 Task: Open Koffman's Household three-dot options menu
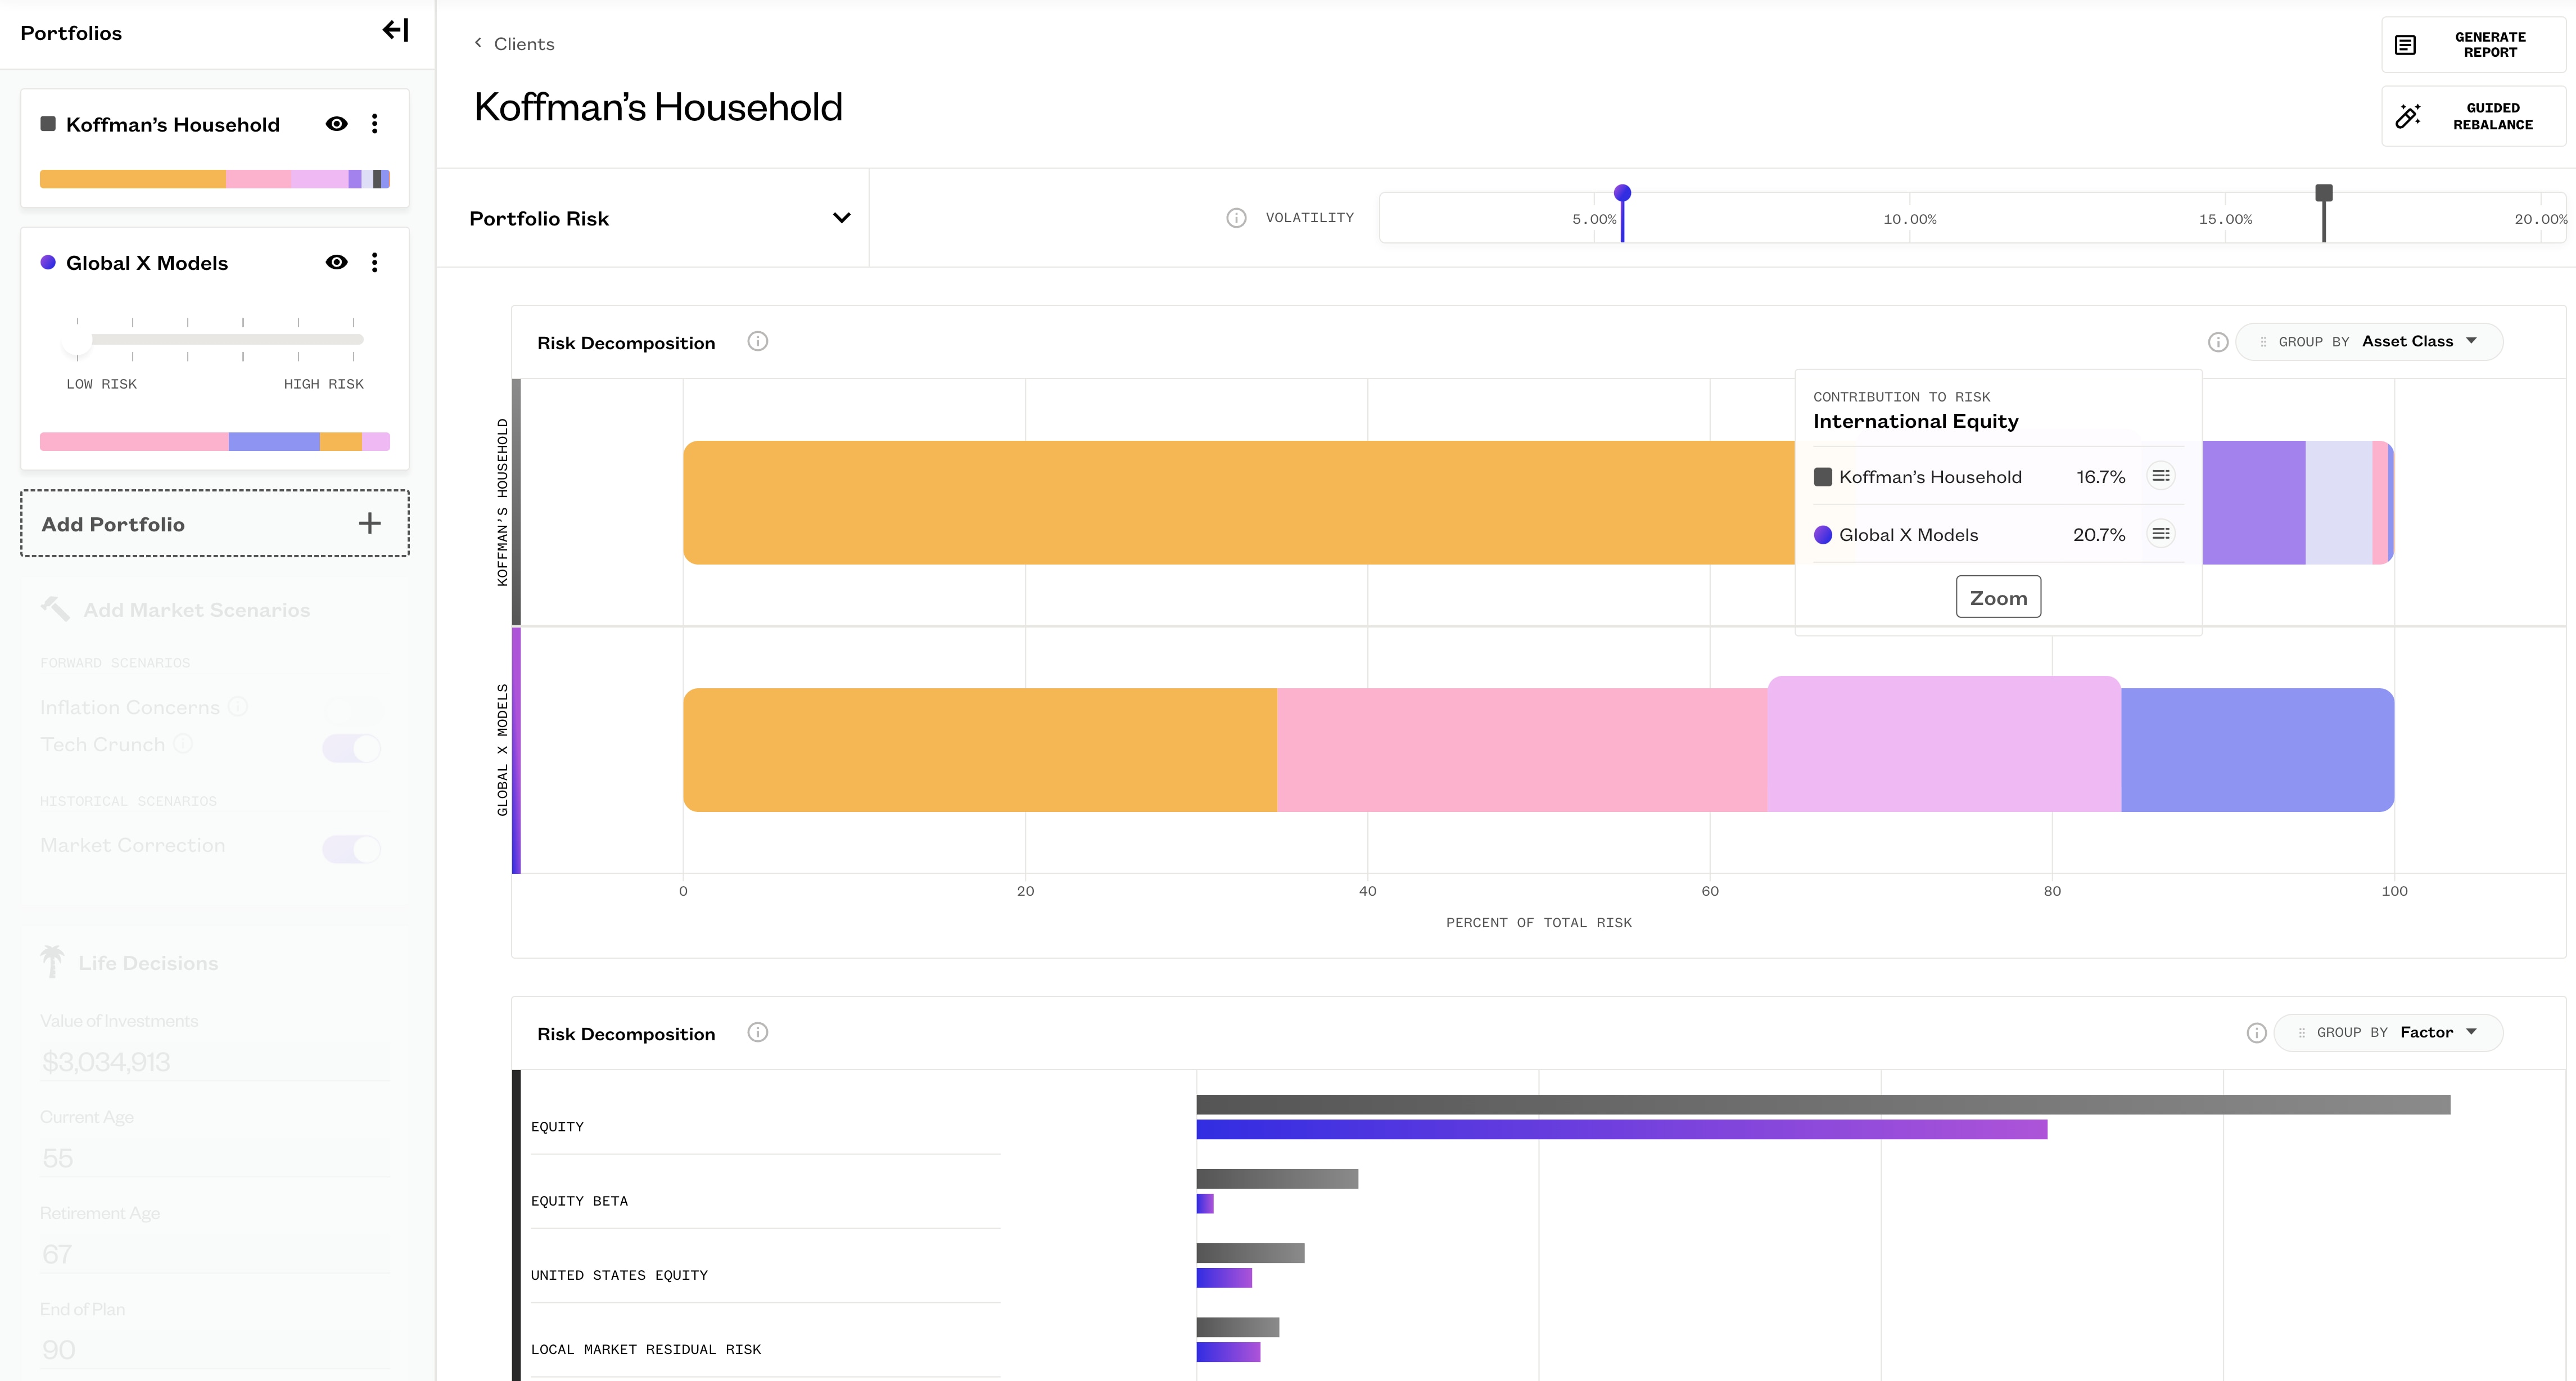375,124
